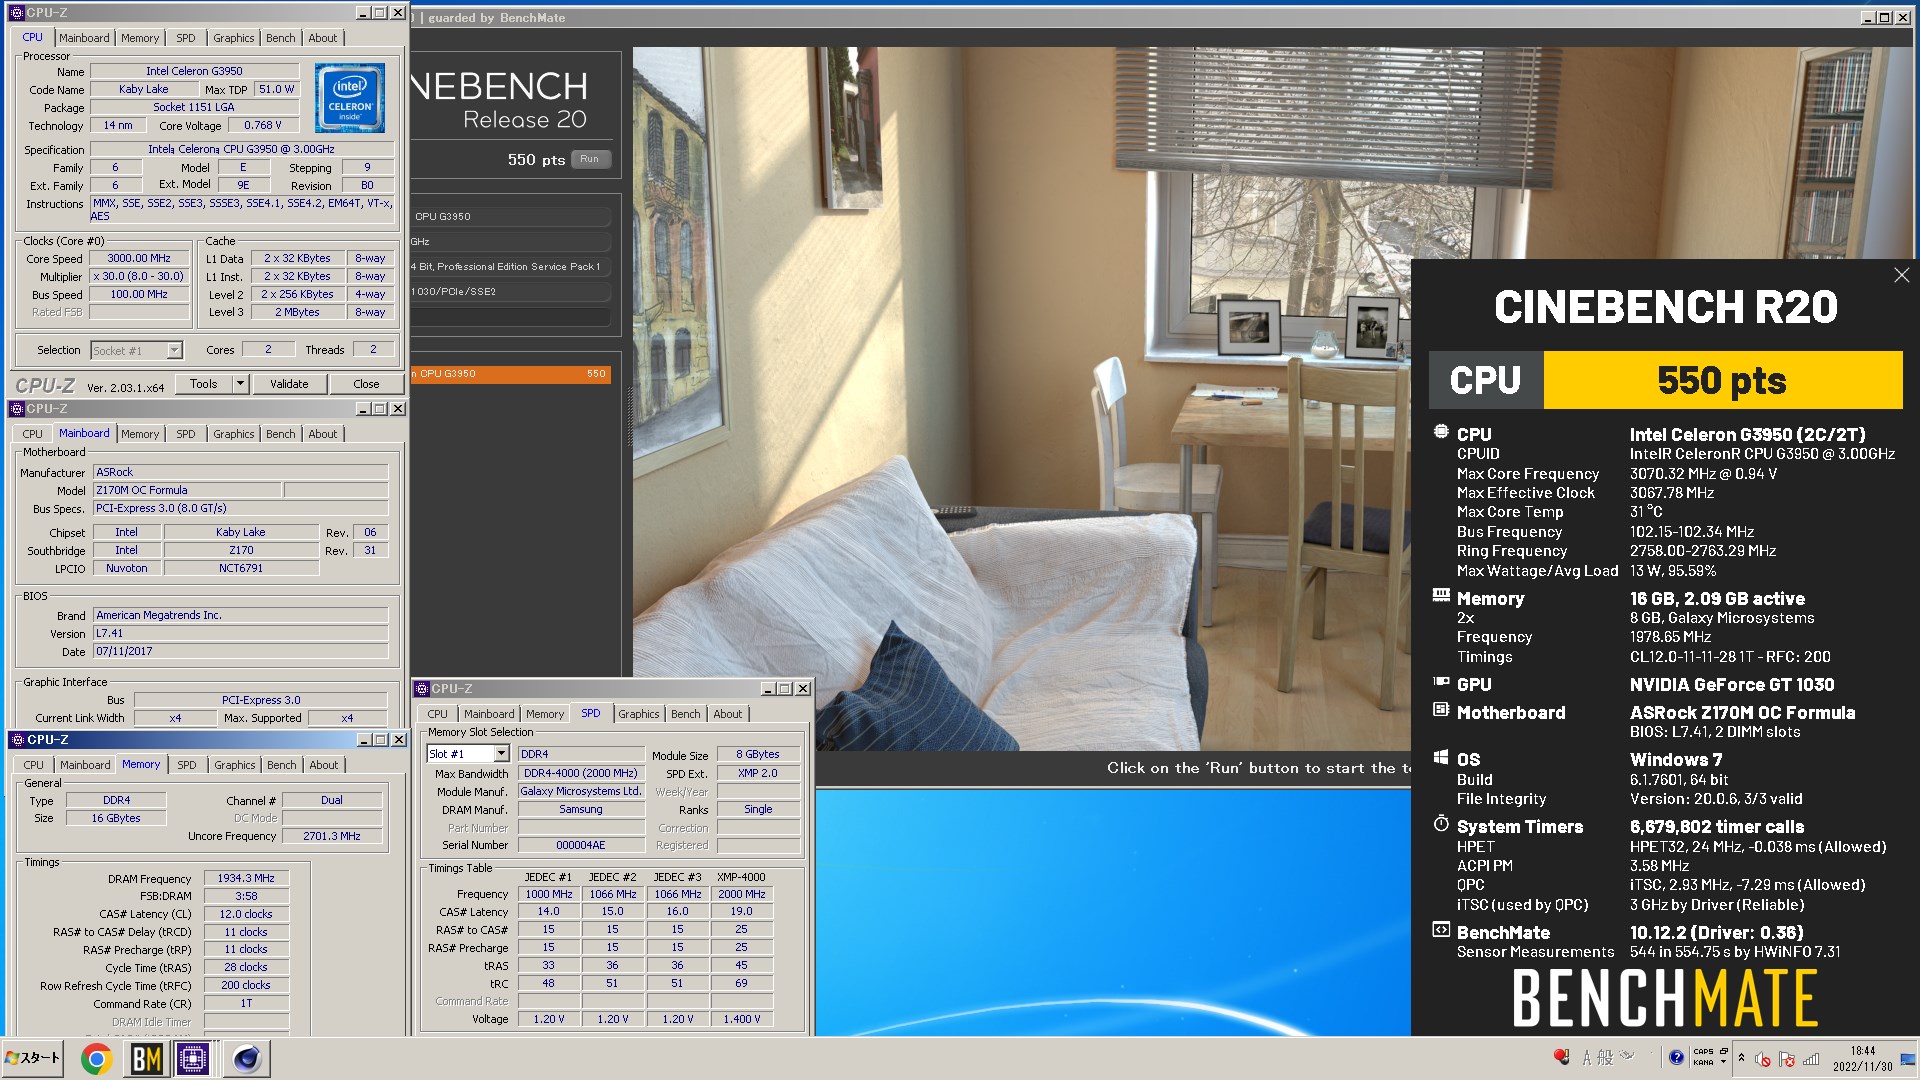The width and height of the screenshot is (1920, 1080).
Task: Click the Multiplier value x 30.0 field
Action: 139,276
